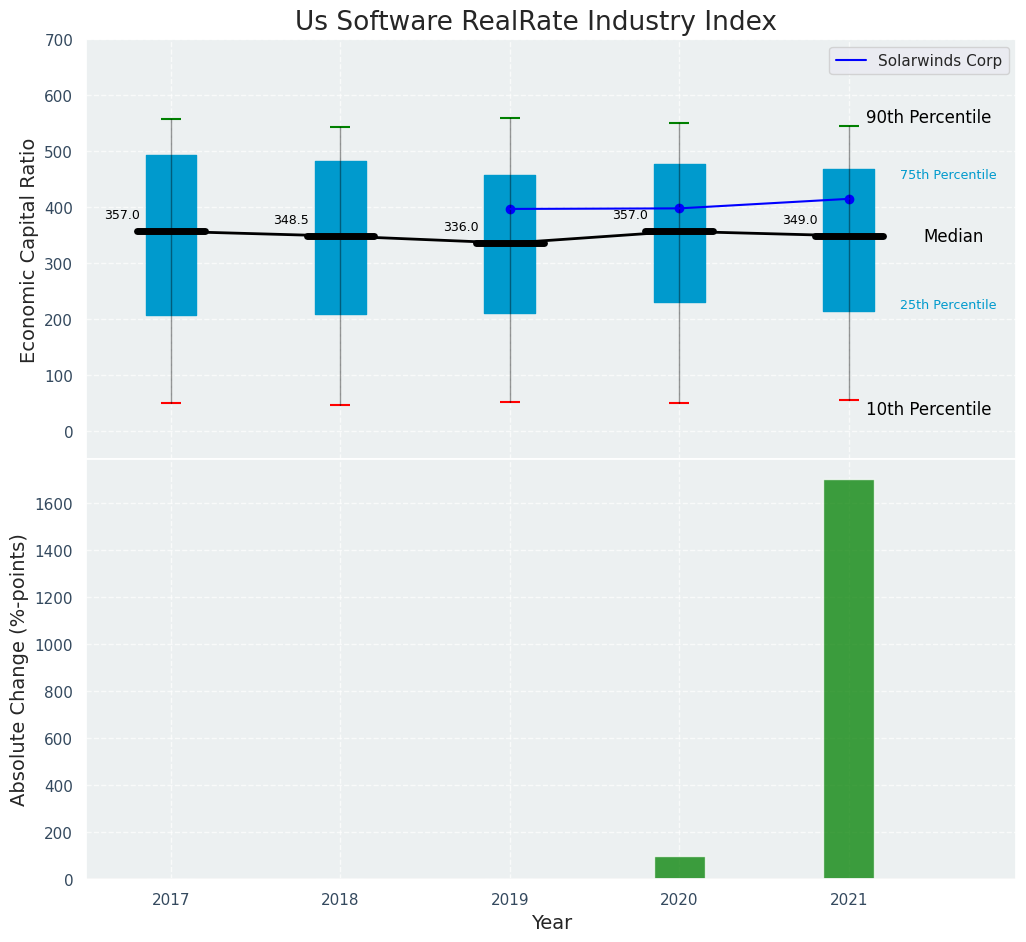Click the 75th Percentile annotation
Image resolution: width=1026 pixels, height=942 pixels.
click(947, 175)
